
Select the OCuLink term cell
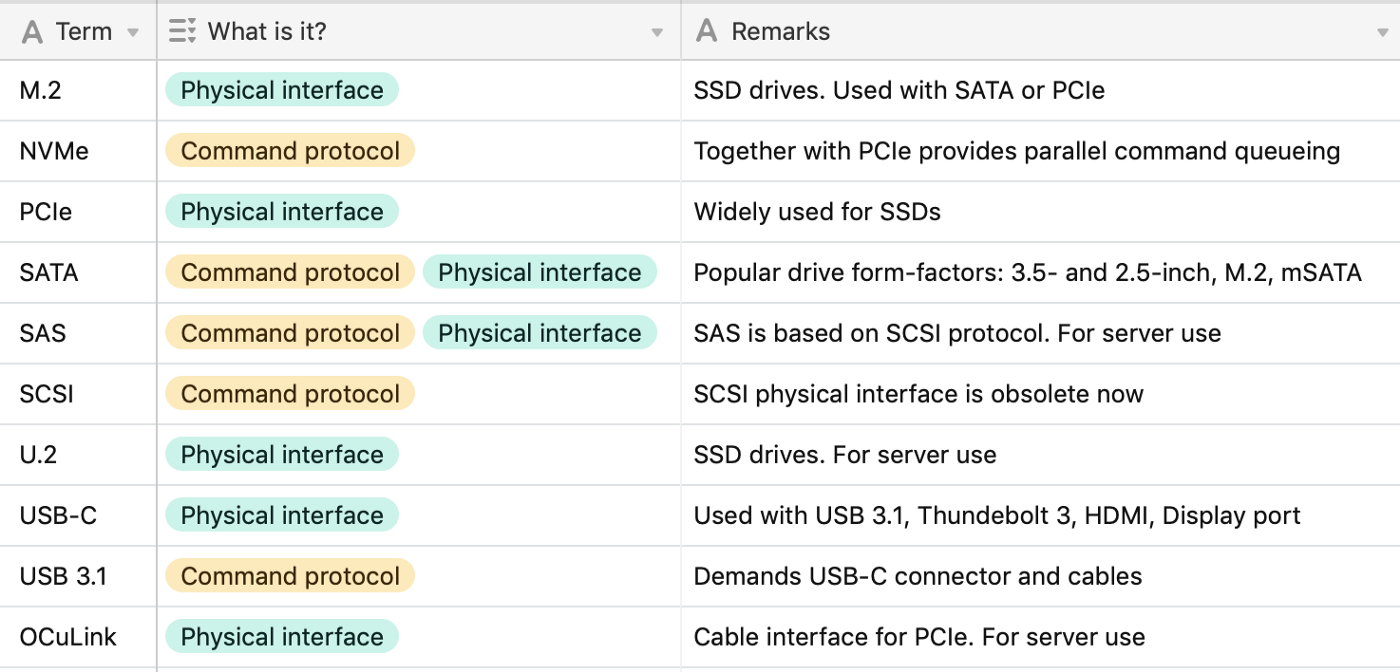point(68,637)
